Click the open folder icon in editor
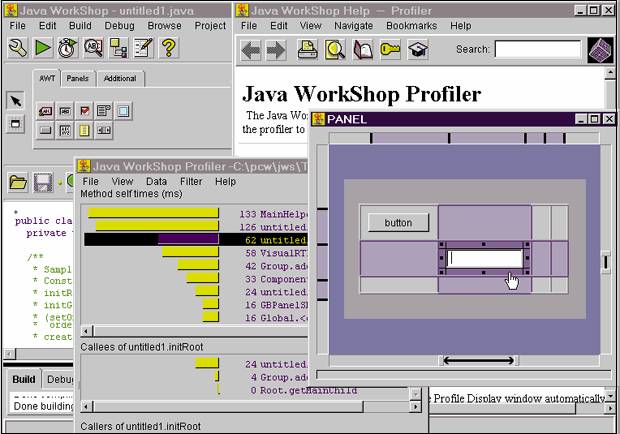The image size is (620, 434). coord(17,182)
